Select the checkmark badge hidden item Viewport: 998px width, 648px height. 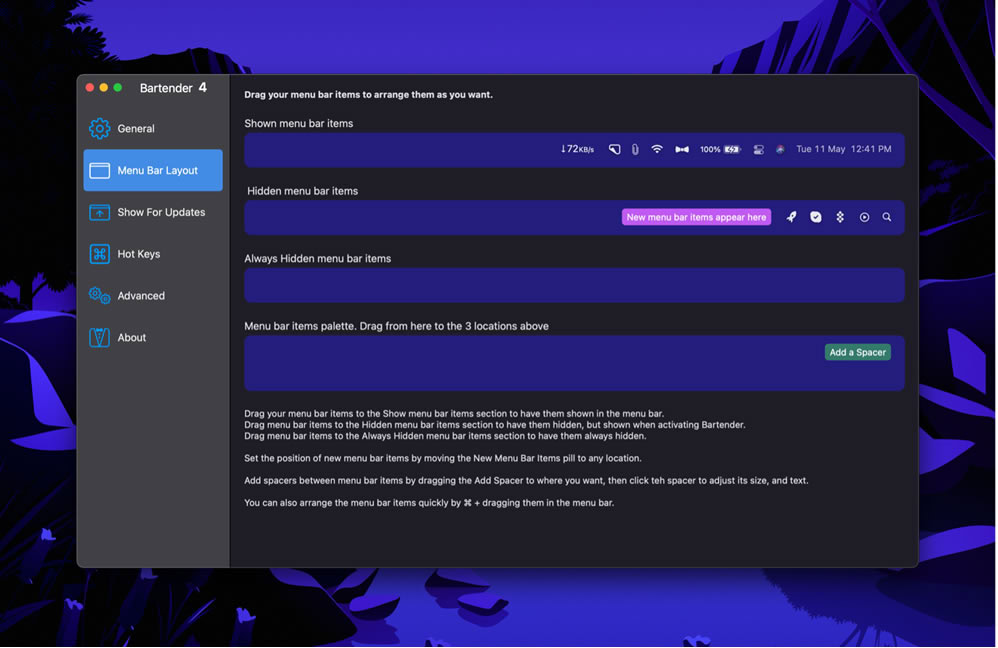[x=815, y=217]
